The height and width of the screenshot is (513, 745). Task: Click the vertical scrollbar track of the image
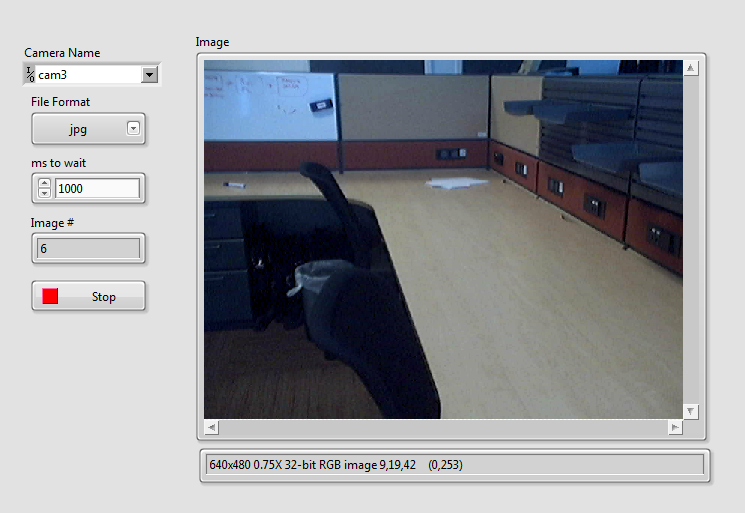pyautogui.click(x=690, y=240)
